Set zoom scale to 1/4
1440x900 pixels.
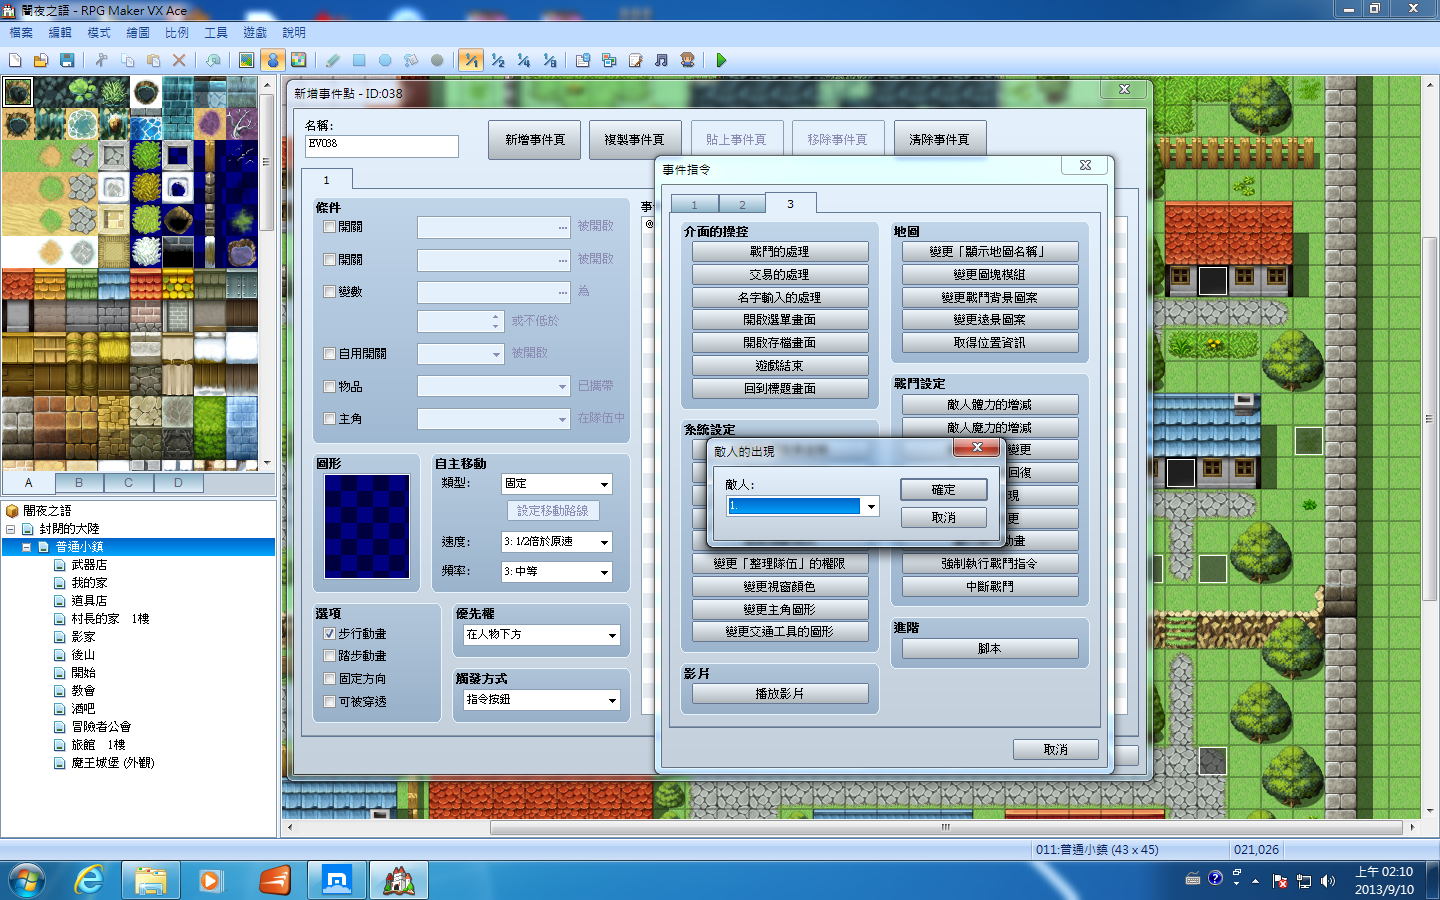pyautogui.click(x=523, y=60)
